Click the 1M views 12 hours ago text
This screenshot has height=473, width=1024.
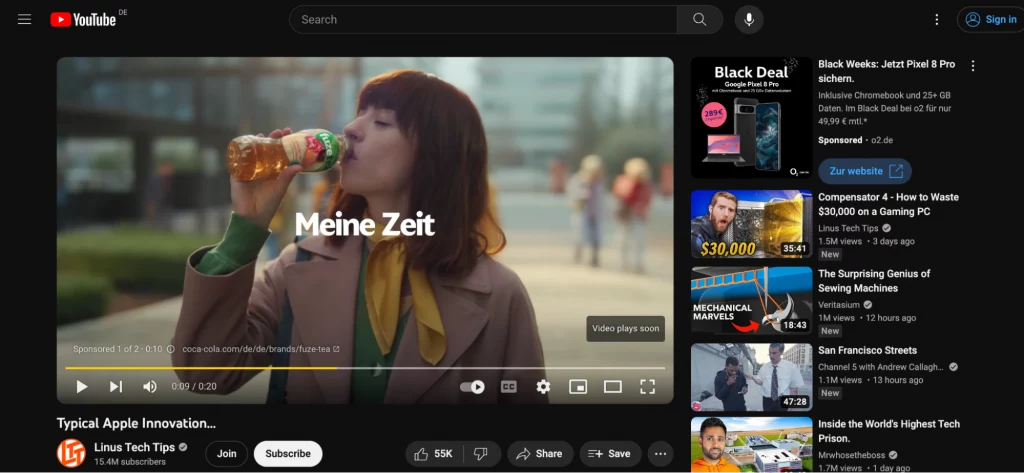[x=867, y=318]
